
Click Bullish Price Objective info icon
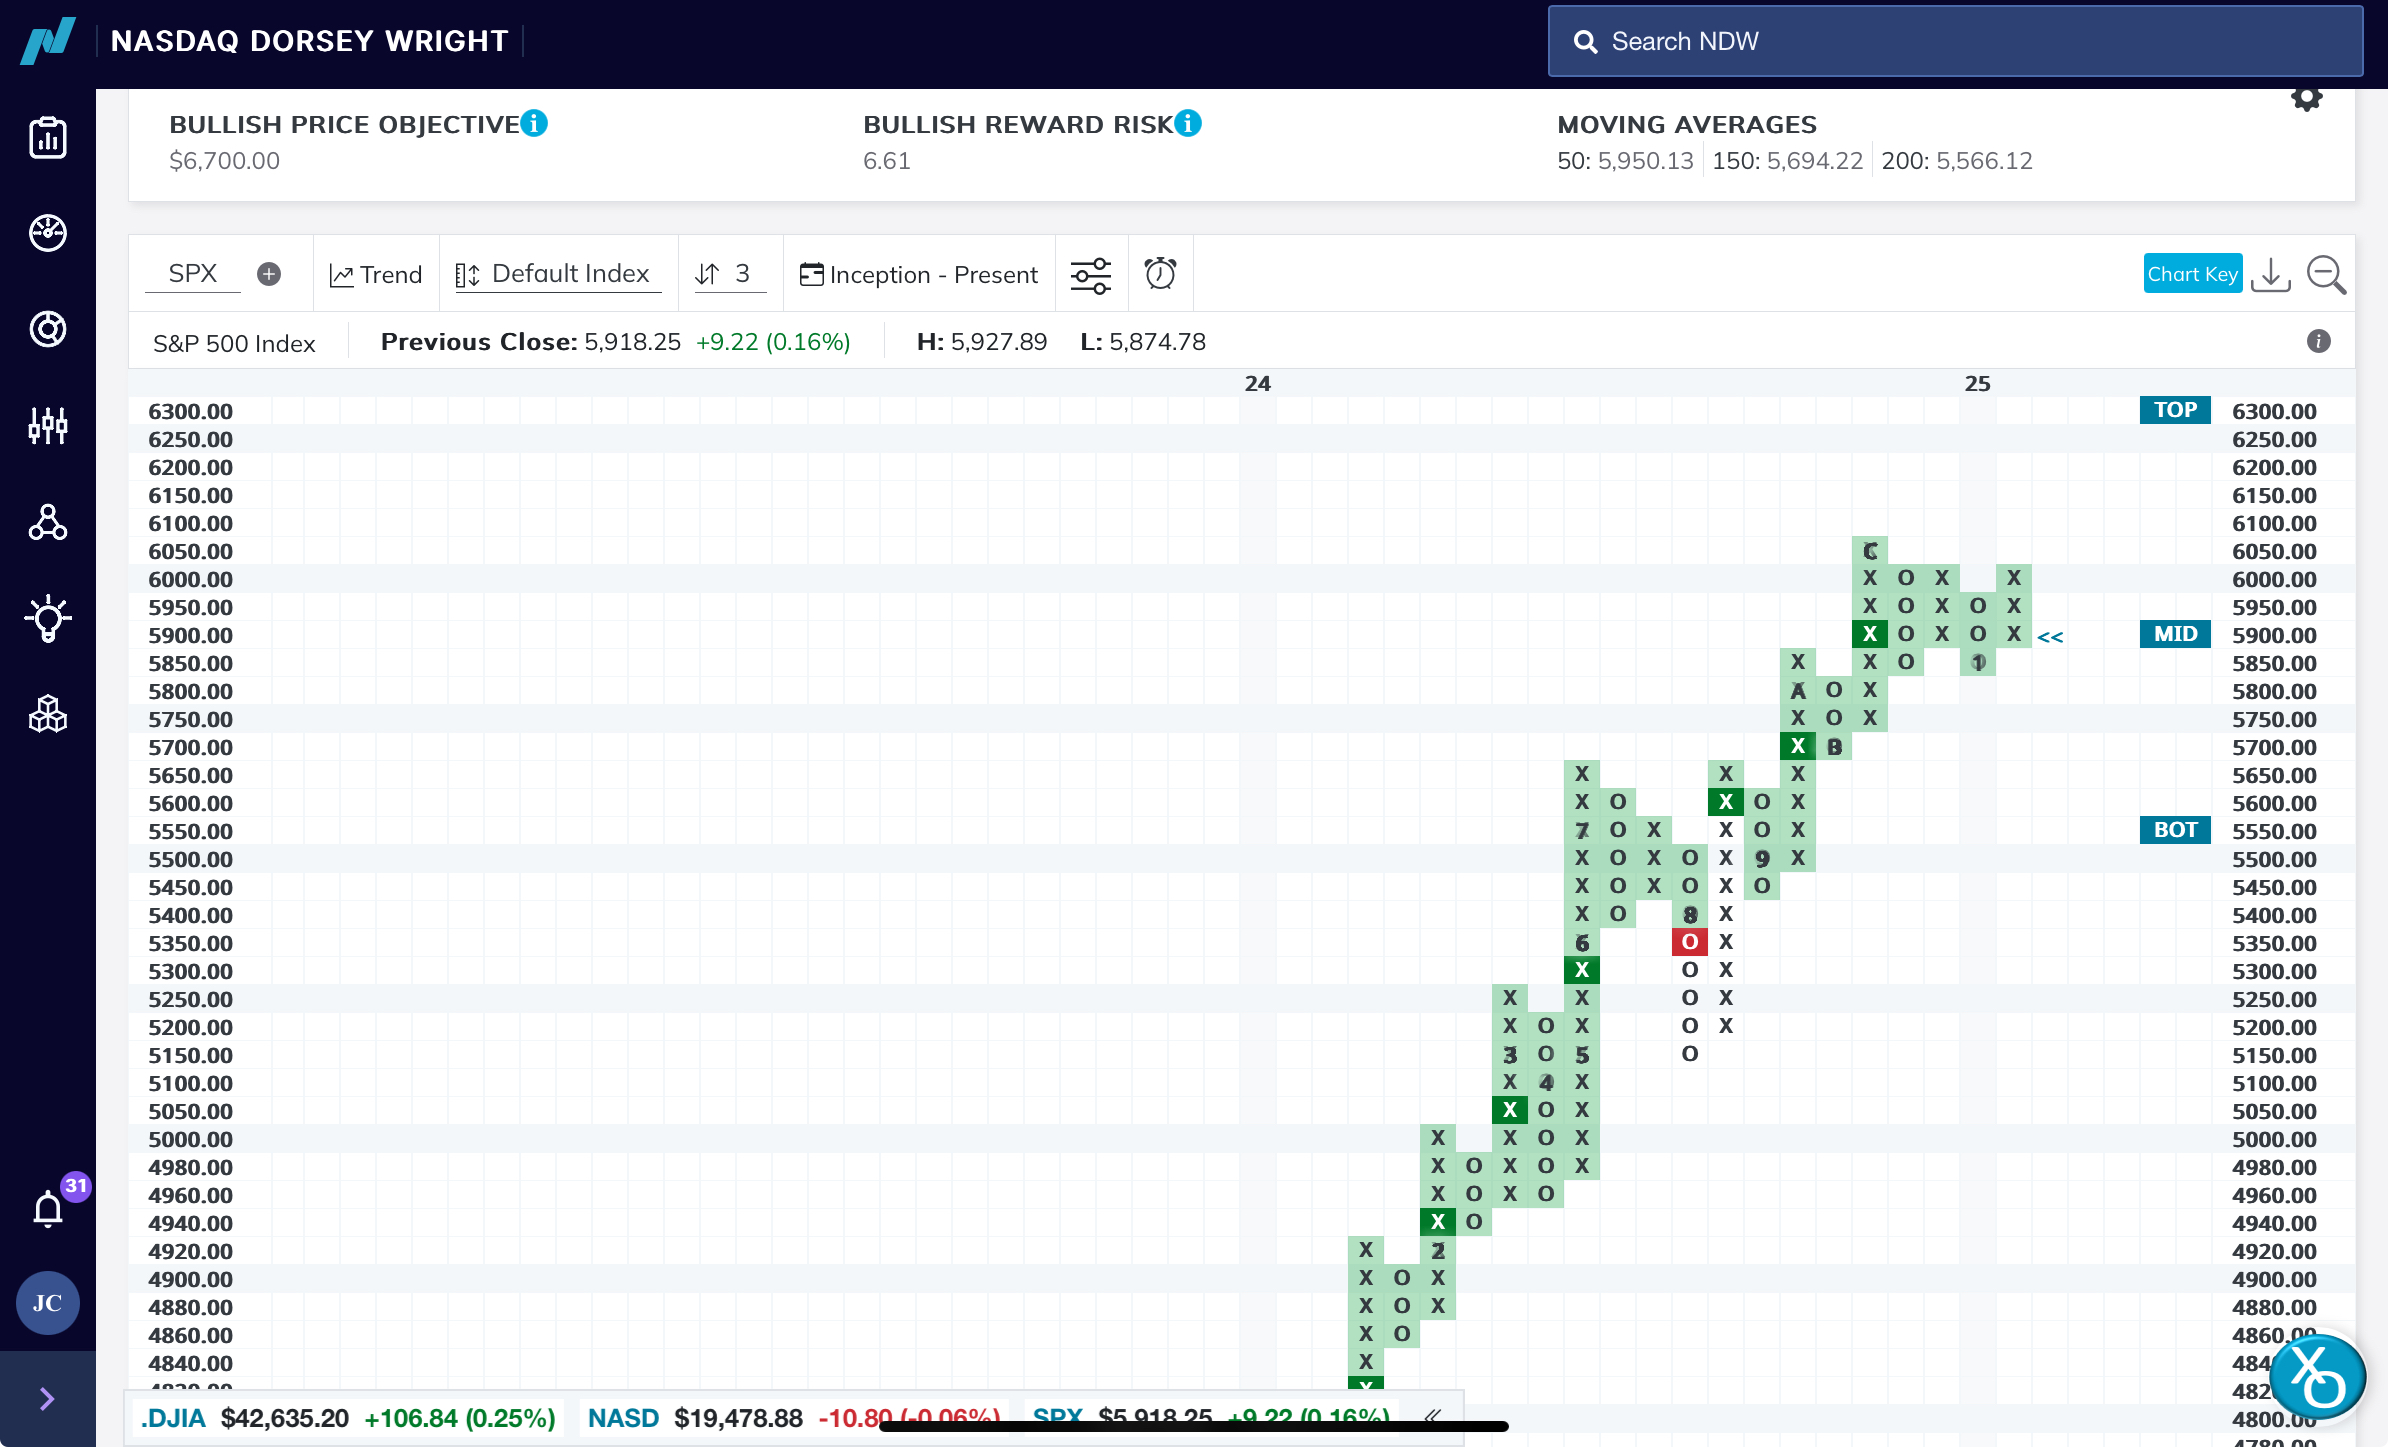point(534,123)
